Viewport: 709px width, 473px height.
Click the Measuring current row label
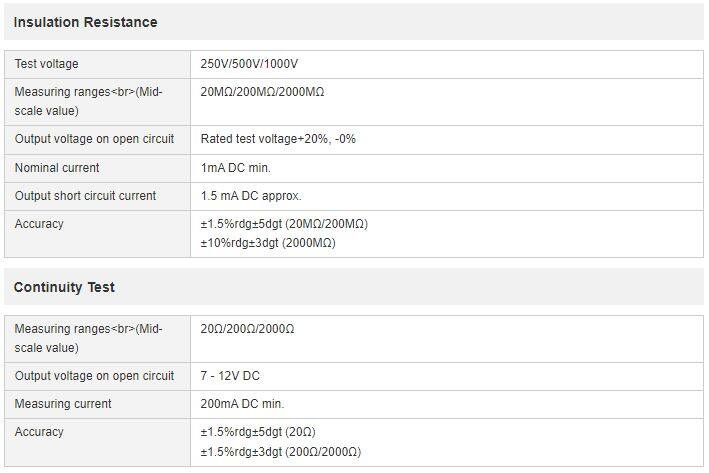63,404
